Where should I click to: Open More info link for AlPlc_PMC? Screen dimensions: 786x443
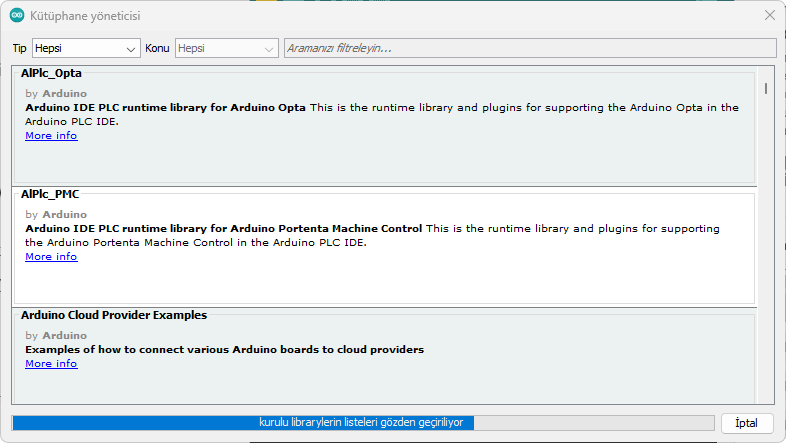pyautogui.click(x=51, y=257)
